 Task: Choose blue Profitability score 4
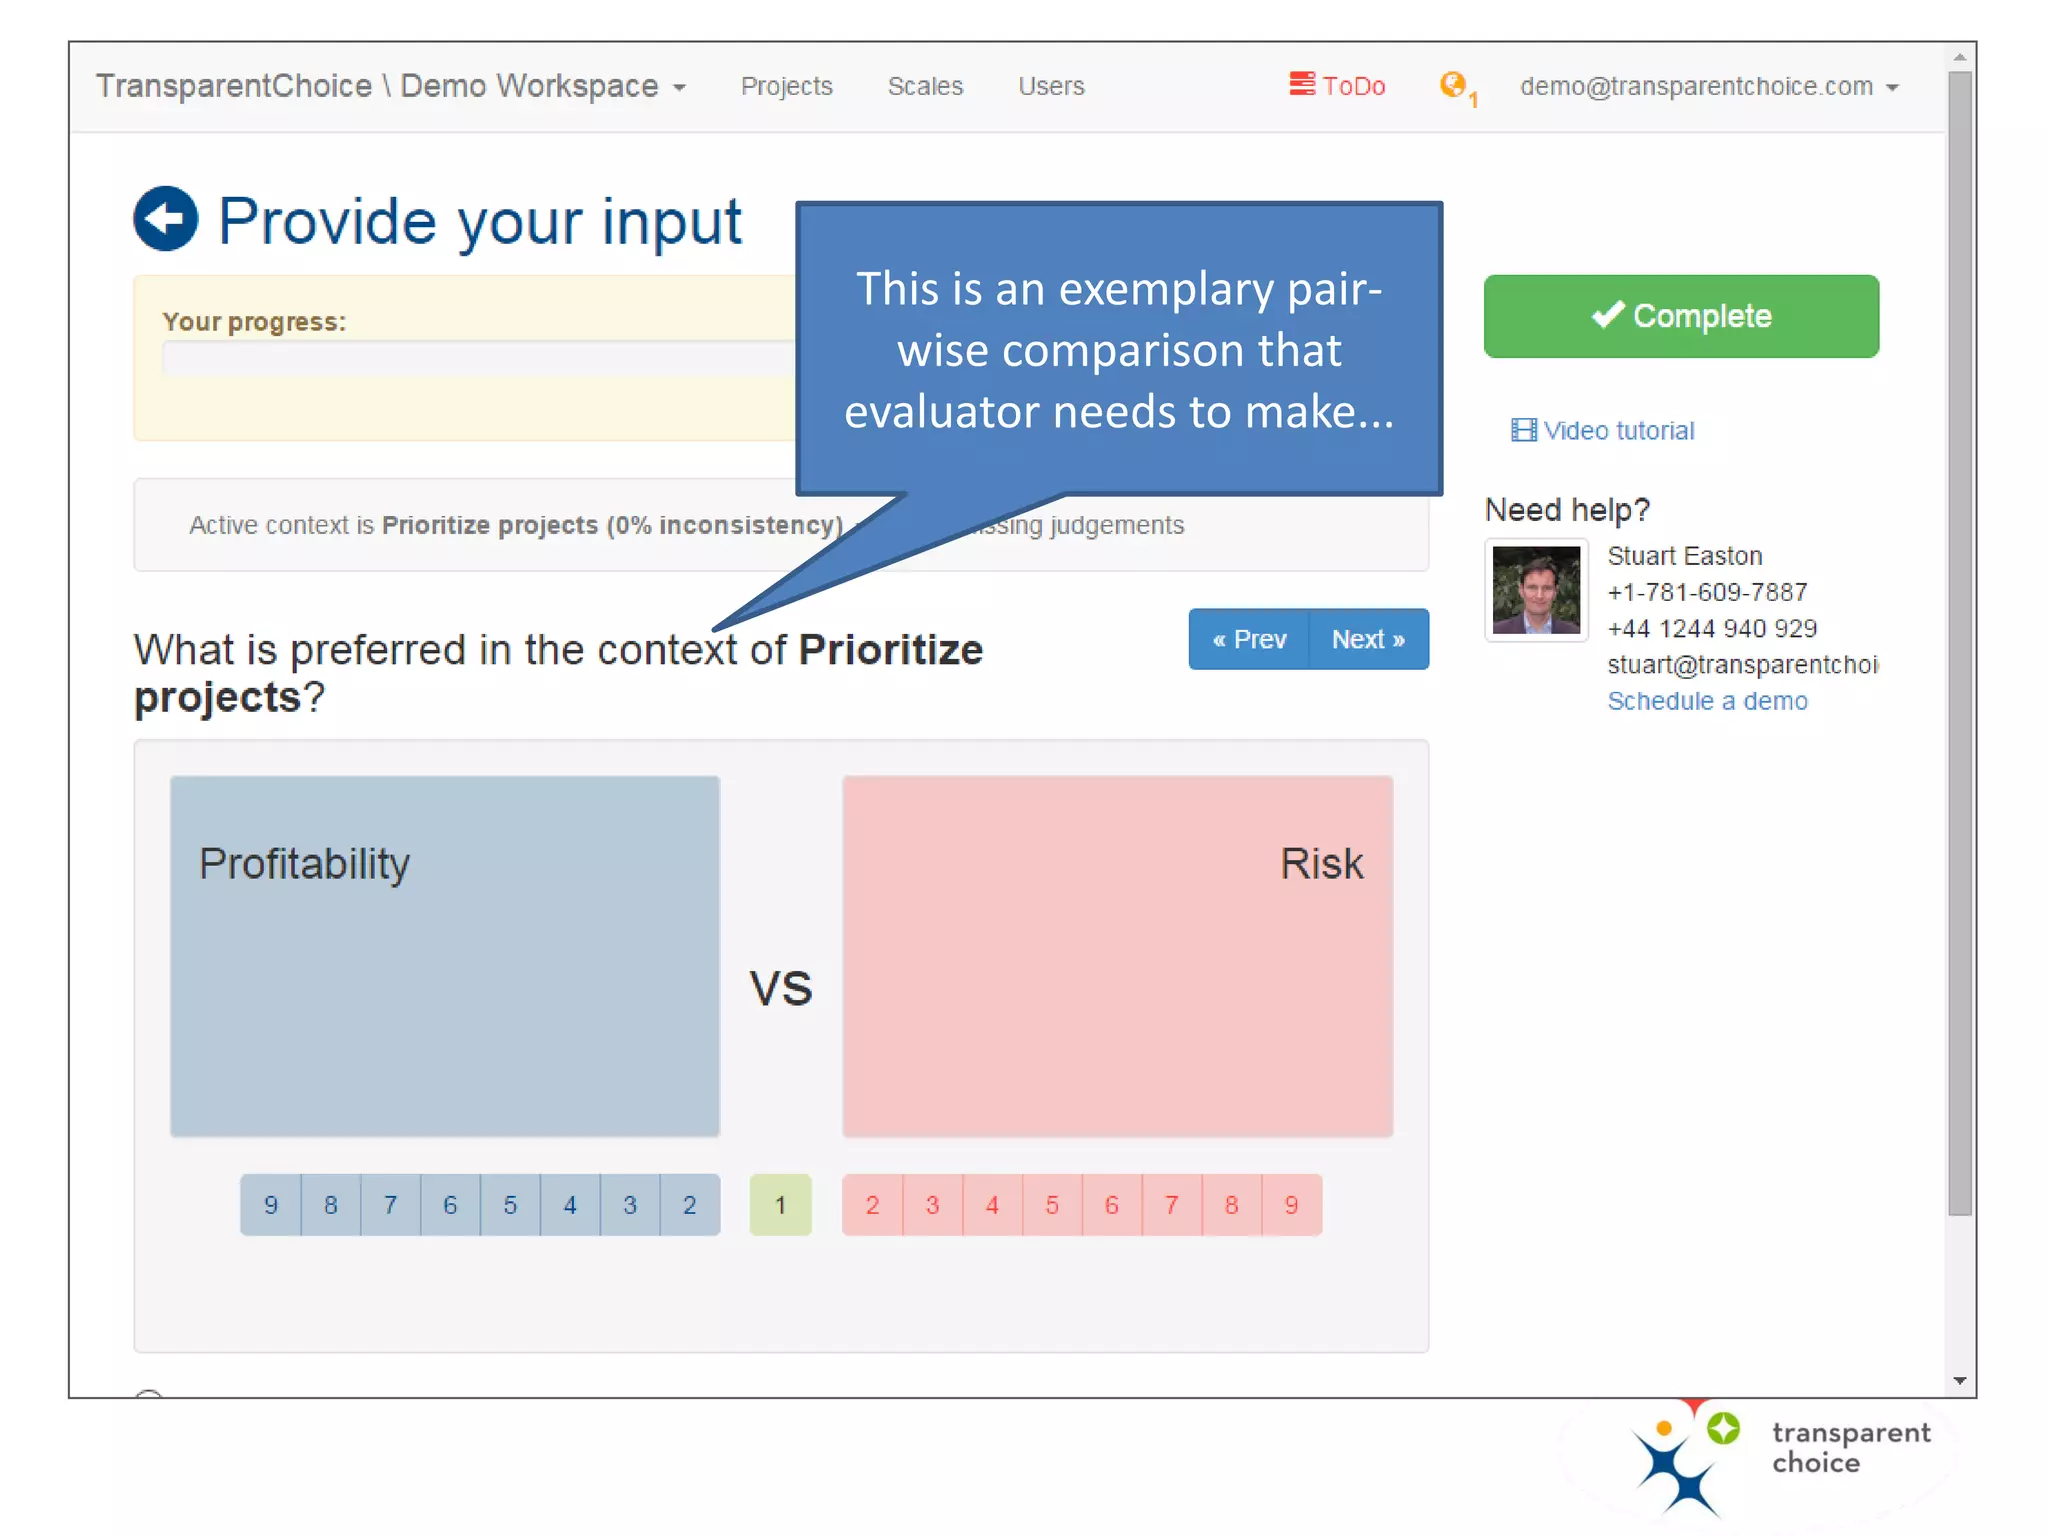[x=570, y=1205]
